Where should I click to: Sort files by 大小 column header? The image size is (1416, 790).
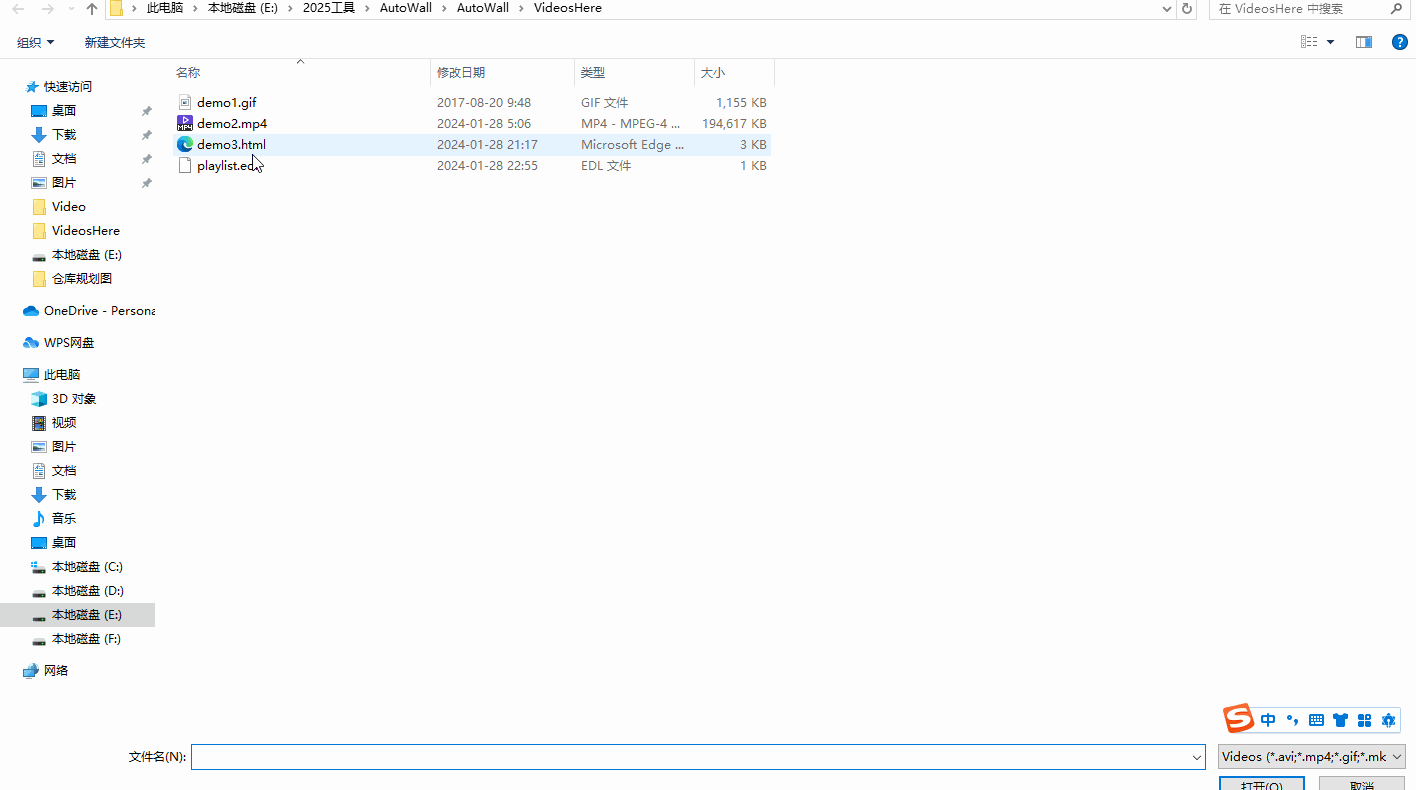coord(712,73)
